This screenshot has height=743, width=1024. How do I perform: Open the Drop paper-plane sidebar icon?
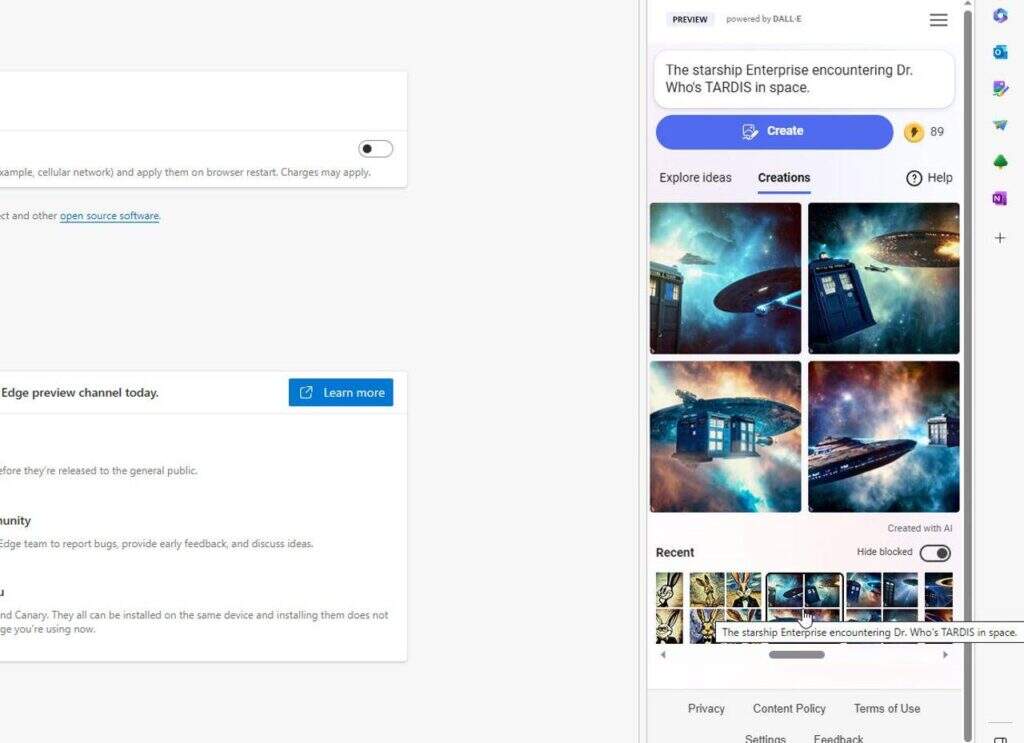(x=1000, y=125)
